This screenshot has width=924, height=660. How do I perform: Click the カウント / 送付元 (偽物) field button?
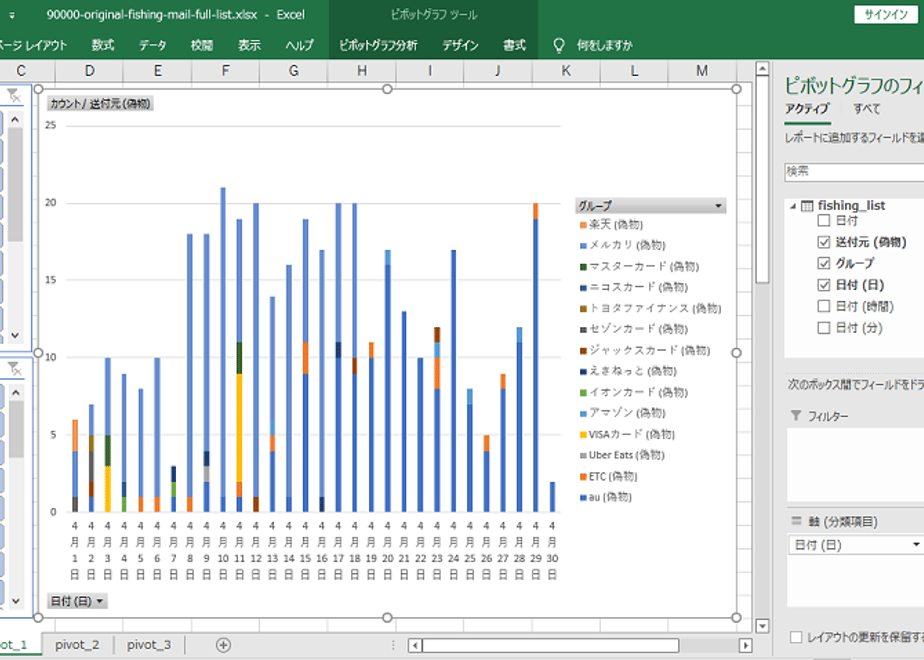point(100,104)
